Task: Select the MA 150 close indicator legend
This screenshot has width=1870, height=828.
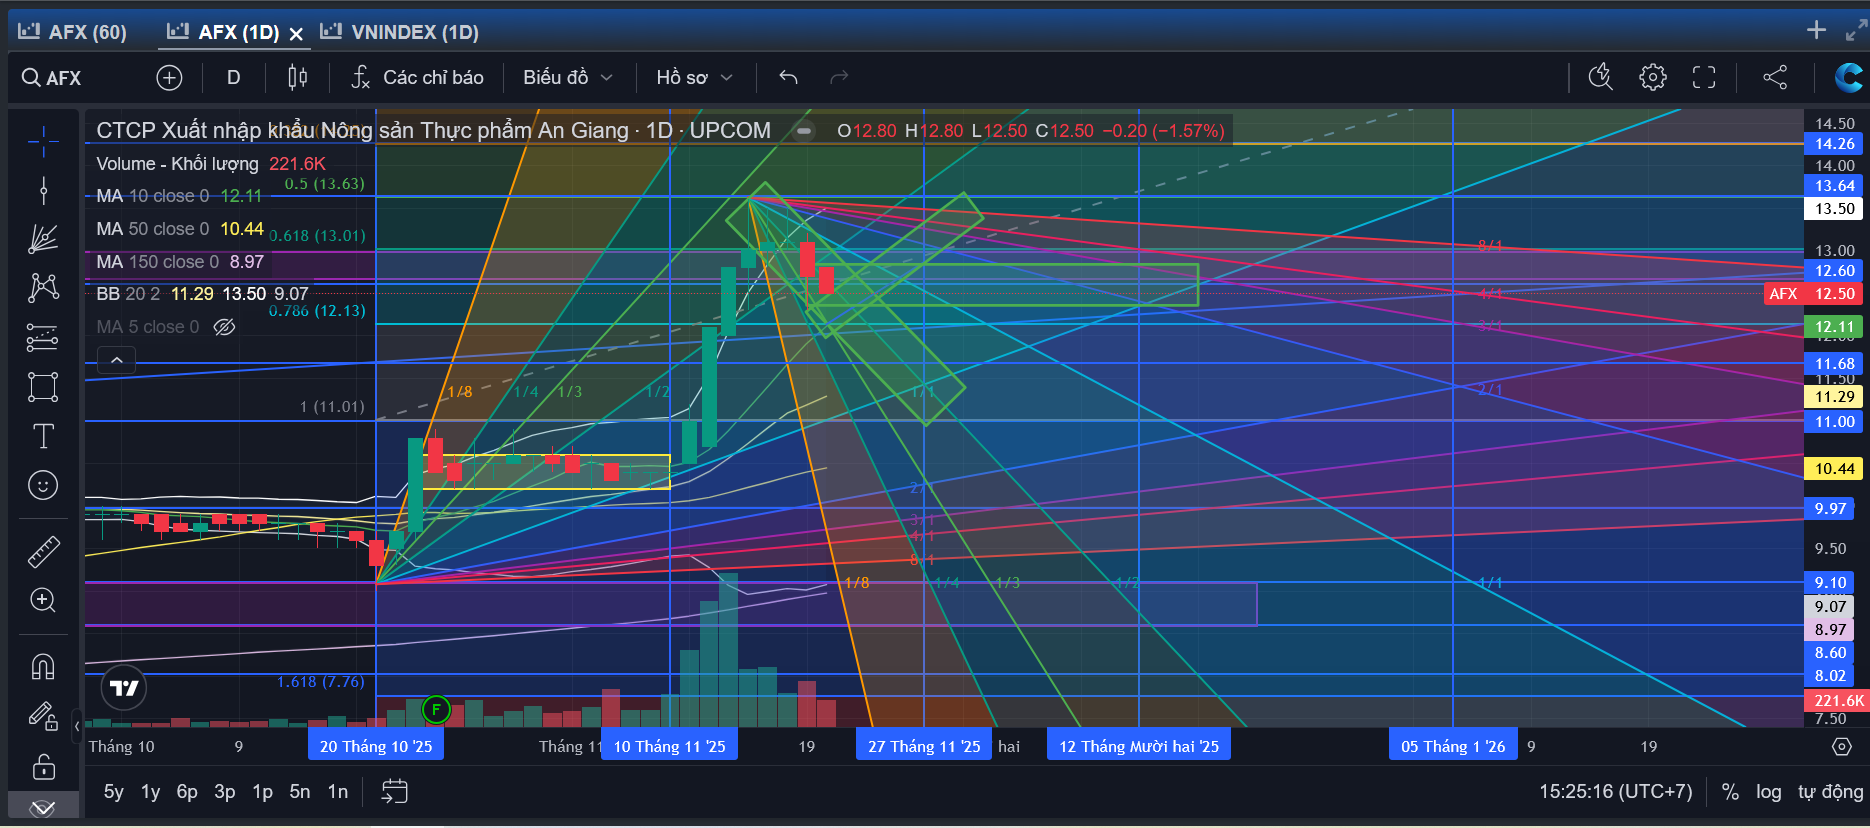Action: (x=180, y=262)
